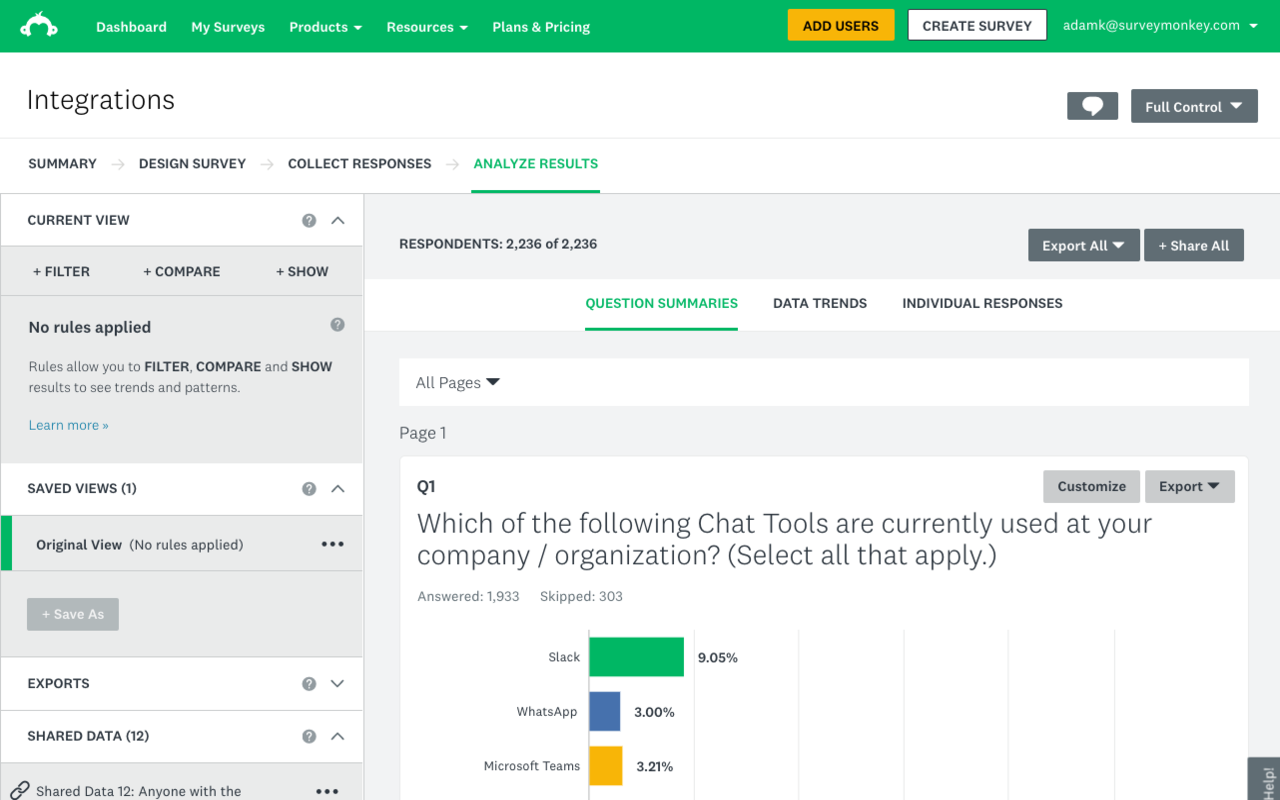
Task: Click the link icon beside Shared Data 12
Action: pos(22,789)
